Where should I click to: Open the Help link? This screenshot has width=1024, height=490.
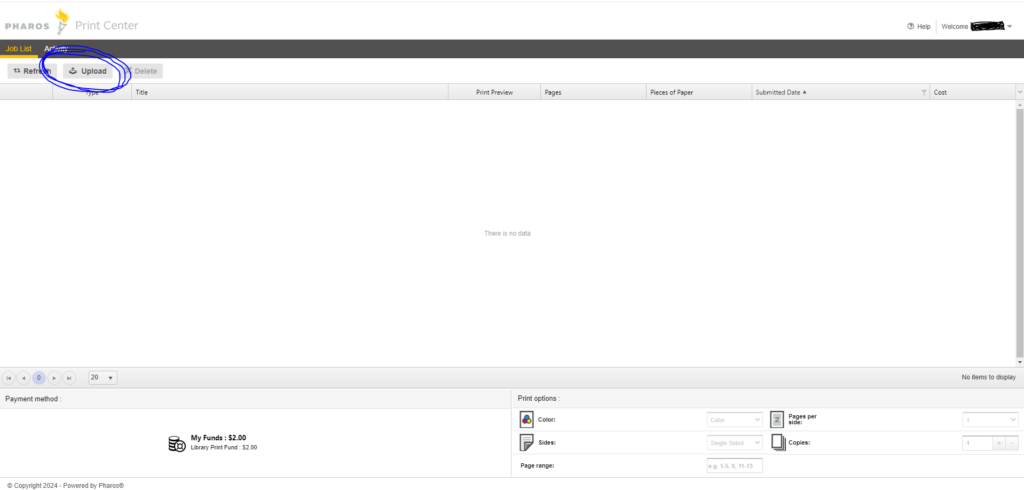click(919, 27)
